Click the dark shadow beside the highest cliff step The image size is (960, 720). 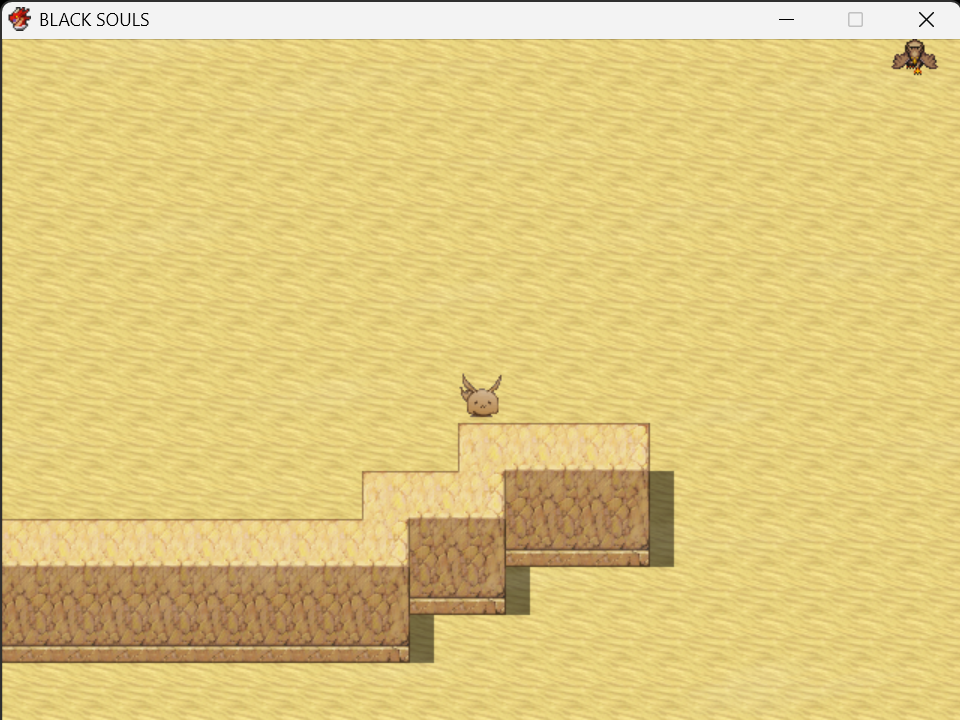coord(662,519)
